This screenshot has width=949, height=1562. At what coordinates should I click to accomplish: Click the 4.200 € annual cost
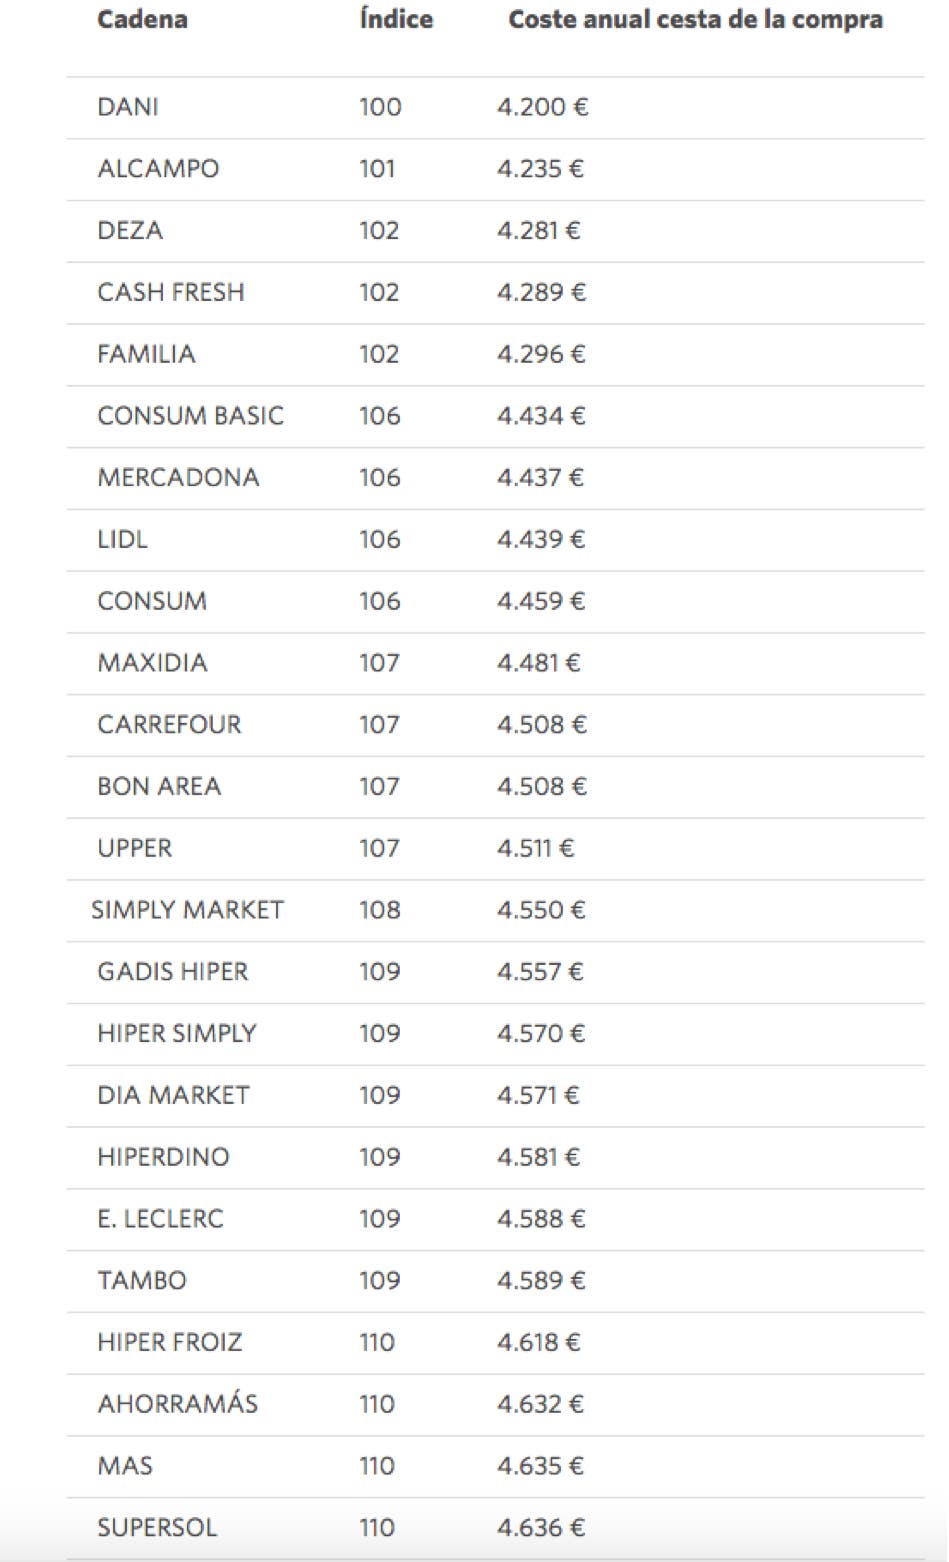[542, 107]
